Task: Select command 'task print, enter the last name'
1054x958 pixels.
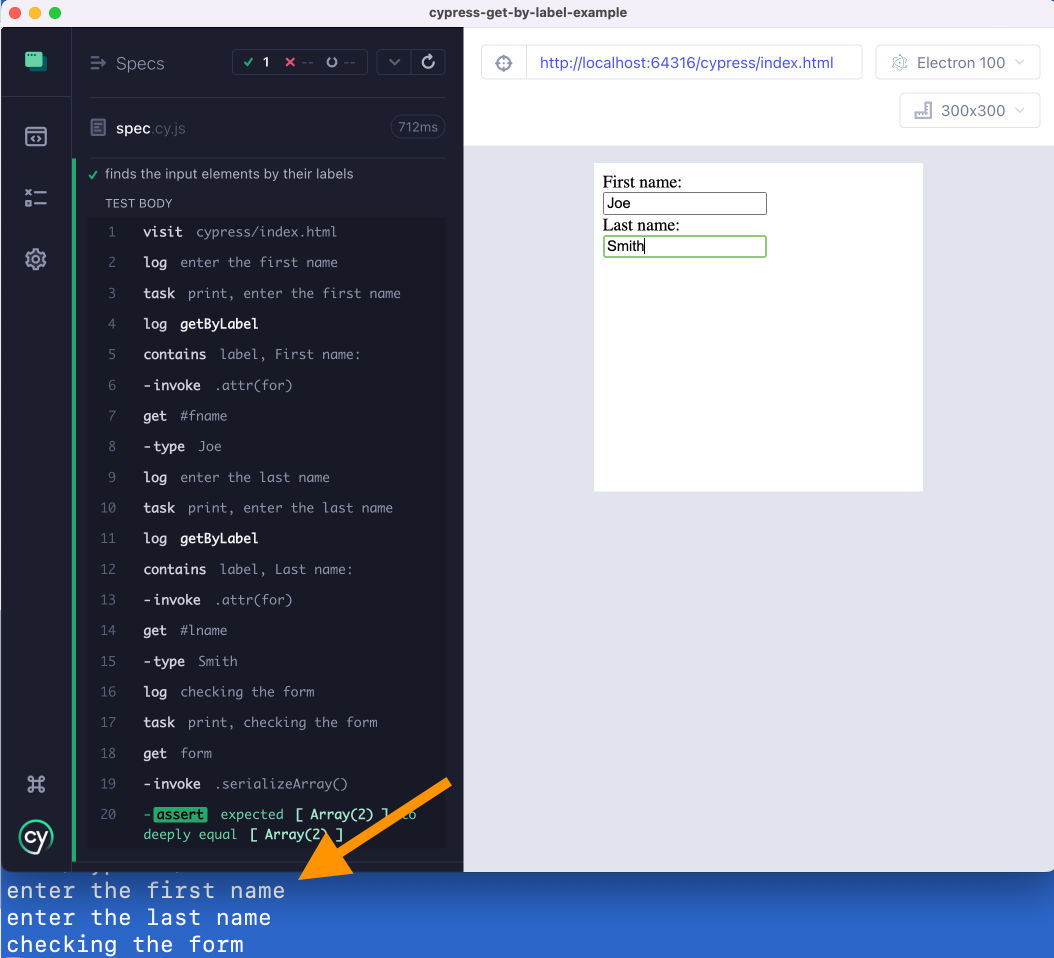Action: tap(266, 508)
